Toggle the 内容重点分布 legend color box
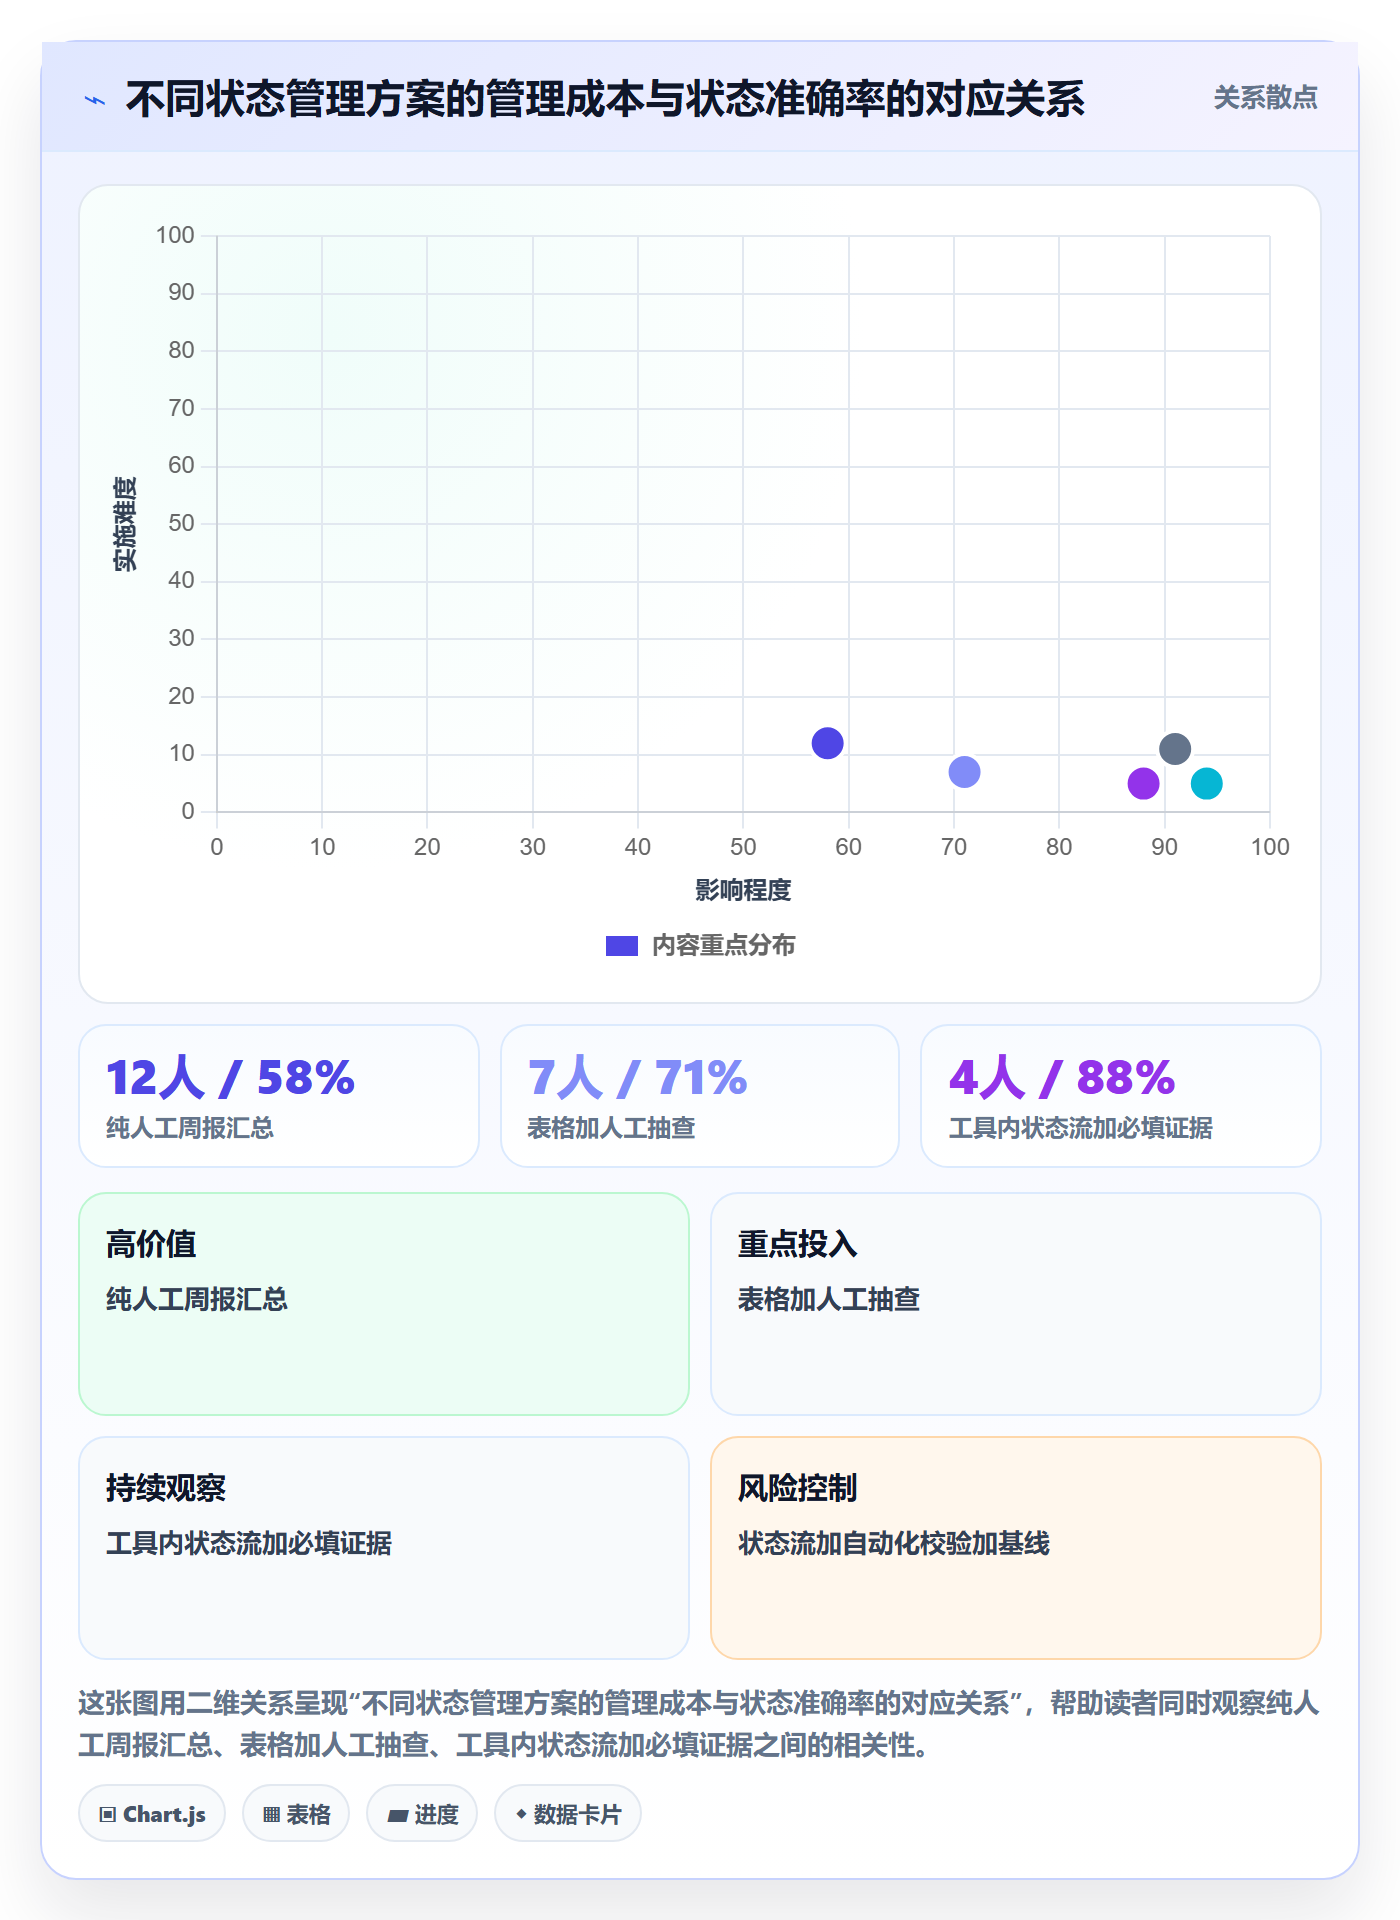 tap(621, 946)
